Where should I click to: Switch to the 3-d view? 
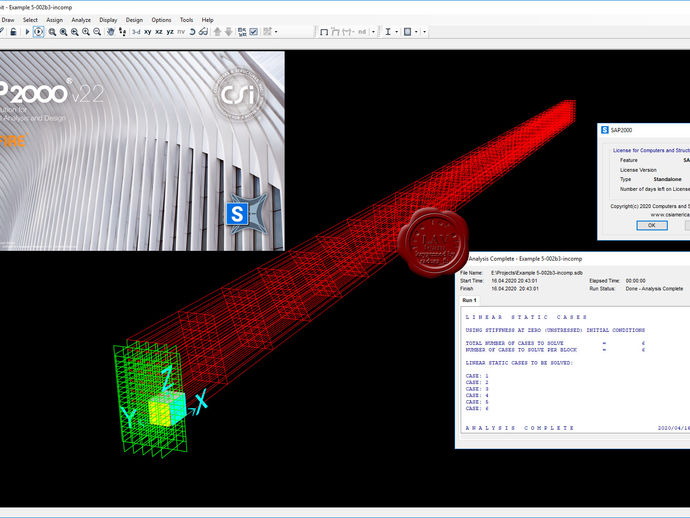(136, 32)
